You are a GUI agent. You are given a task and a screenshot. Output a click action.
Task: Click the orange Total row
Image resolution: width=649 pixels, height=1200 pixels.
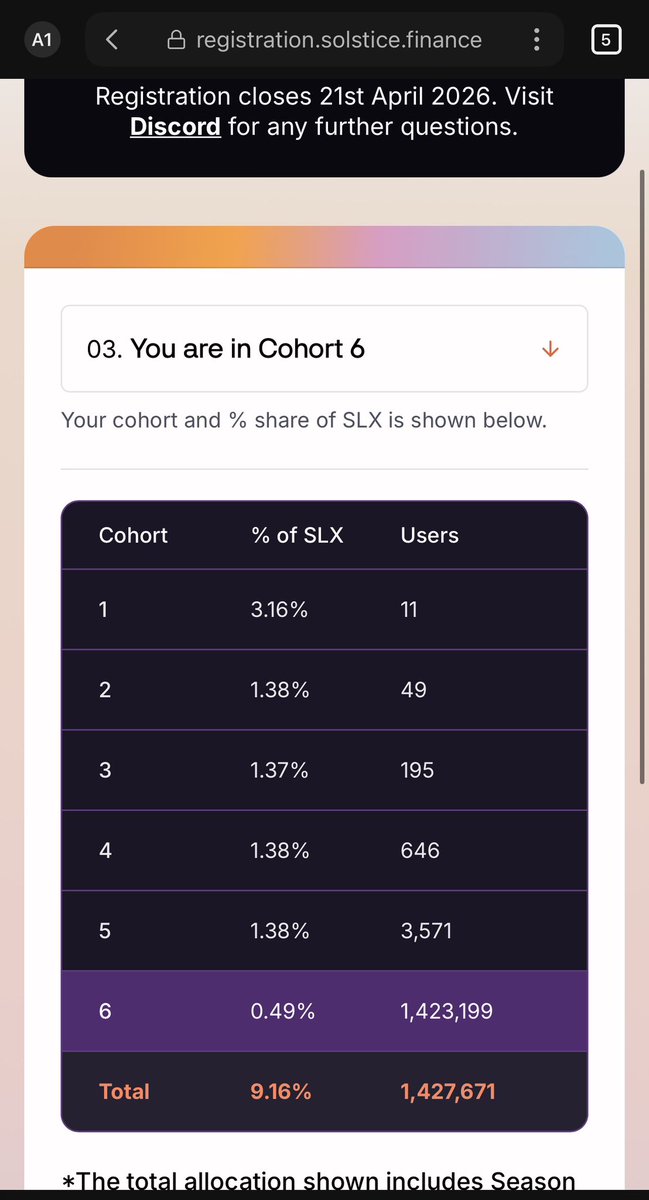[324, 1091]
